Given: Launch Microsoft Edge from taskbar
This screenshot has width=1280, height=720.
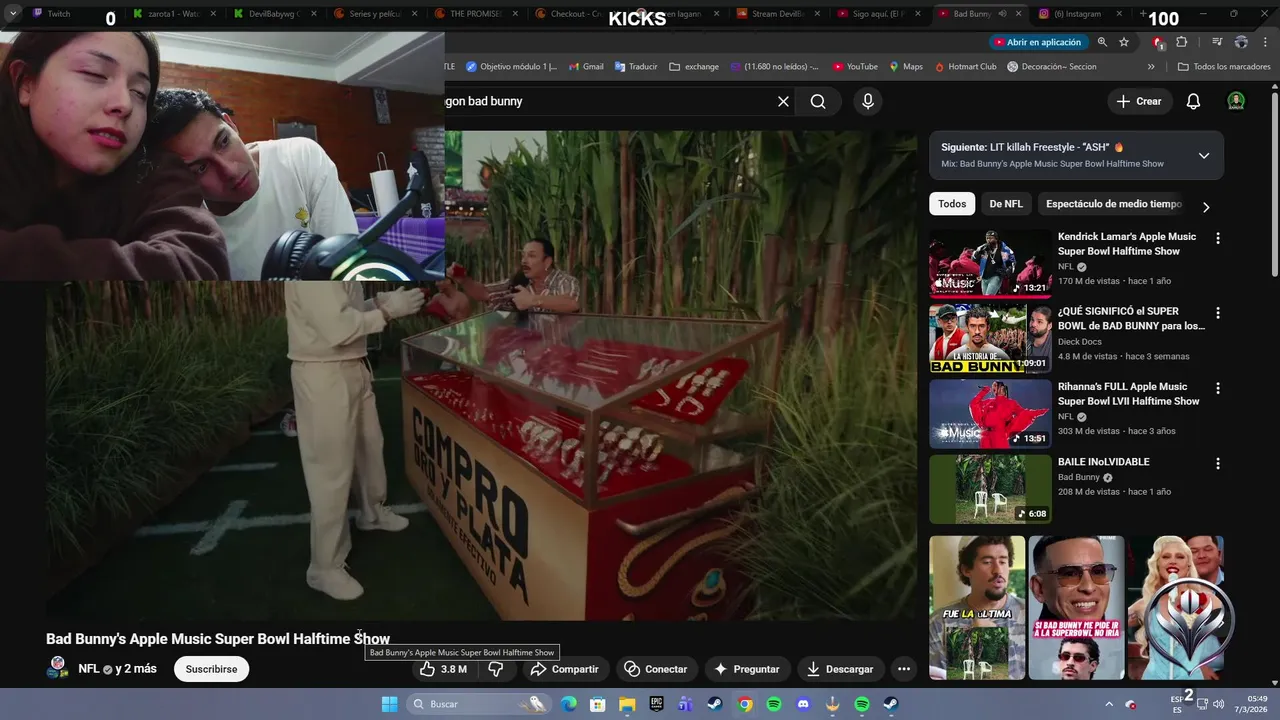Looking at the screenshot, I should (x=568, y=704).
